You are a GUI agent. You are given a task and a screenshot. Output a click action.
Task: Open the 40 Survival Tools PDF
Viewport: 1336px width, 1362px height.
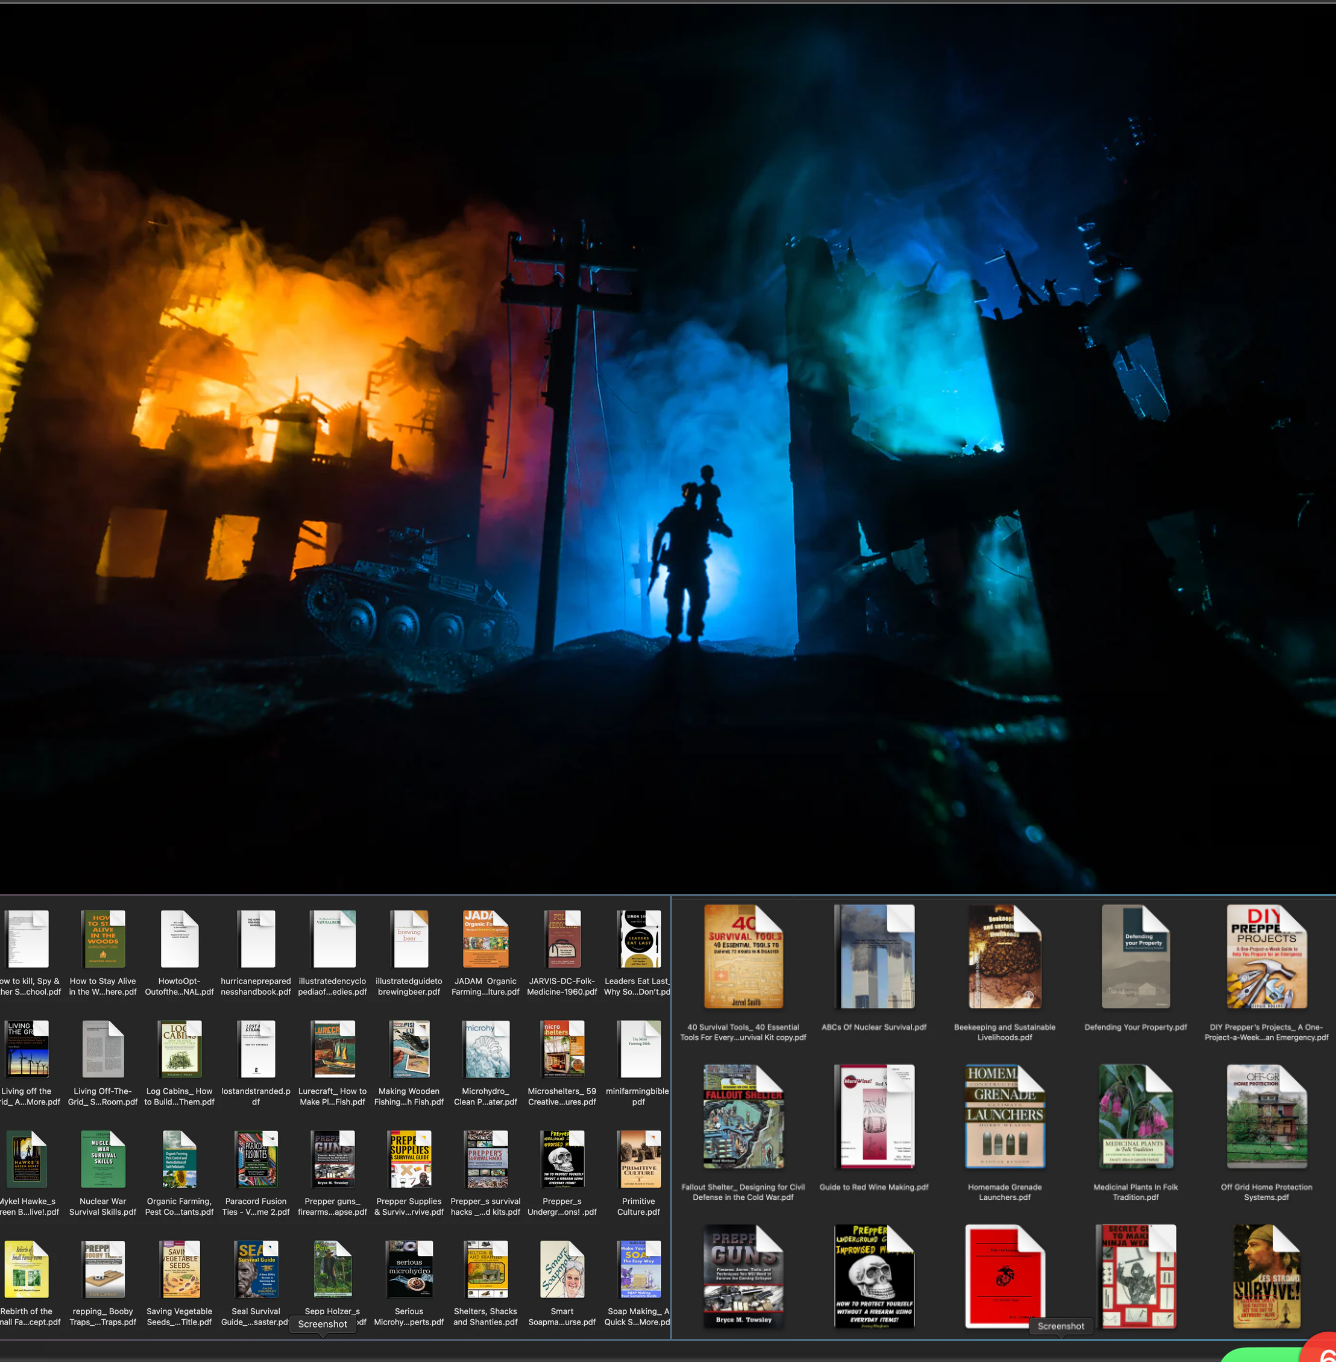(x=743, y=957)
